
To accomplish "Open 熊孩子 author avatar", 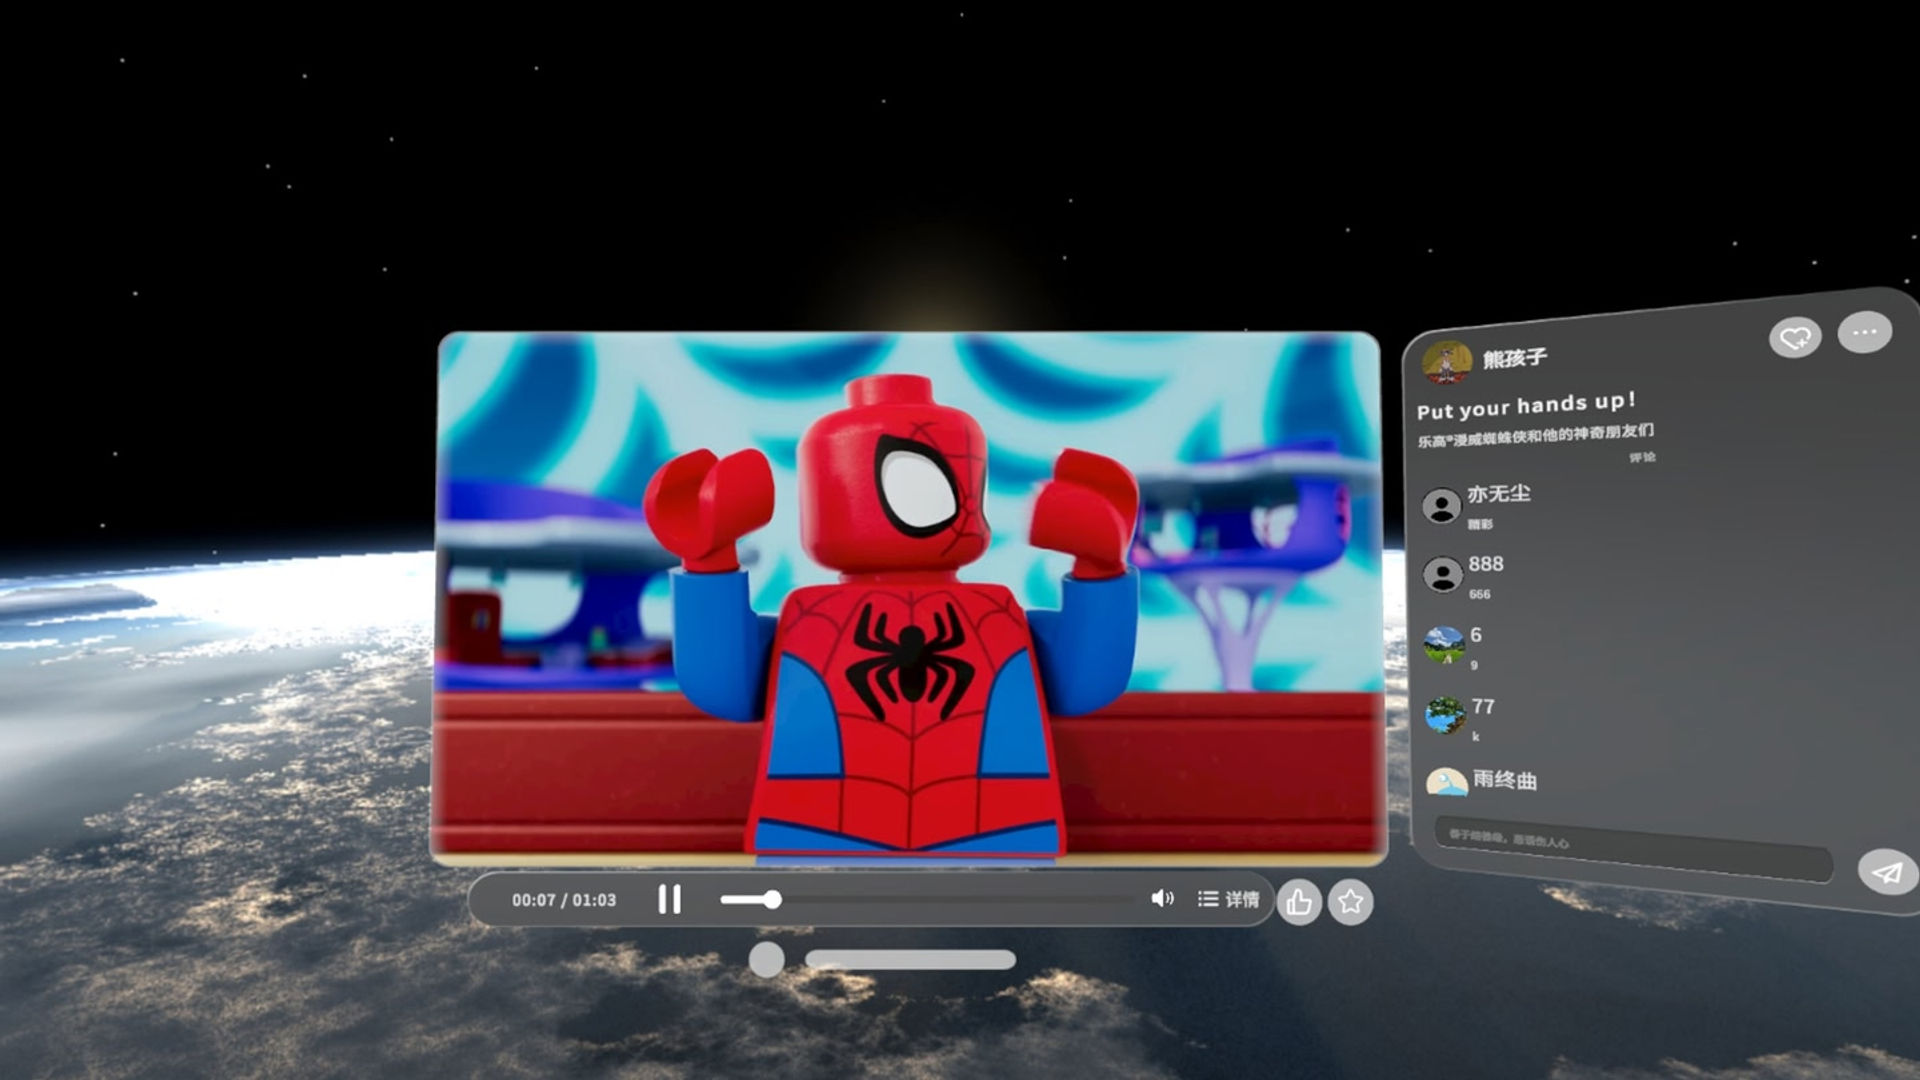I will point(1446,363).
